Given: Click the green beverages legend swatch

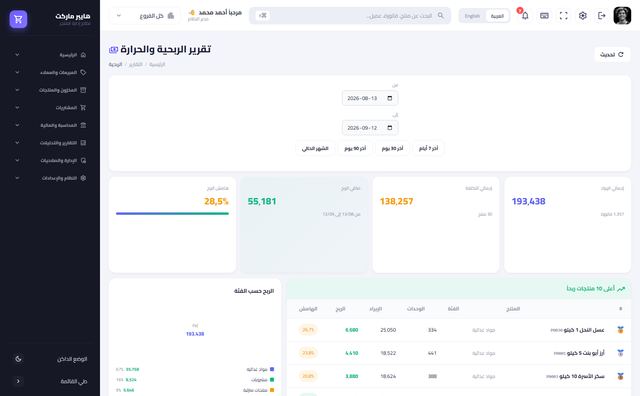Looking at the screenshot, I should [272, 380].
